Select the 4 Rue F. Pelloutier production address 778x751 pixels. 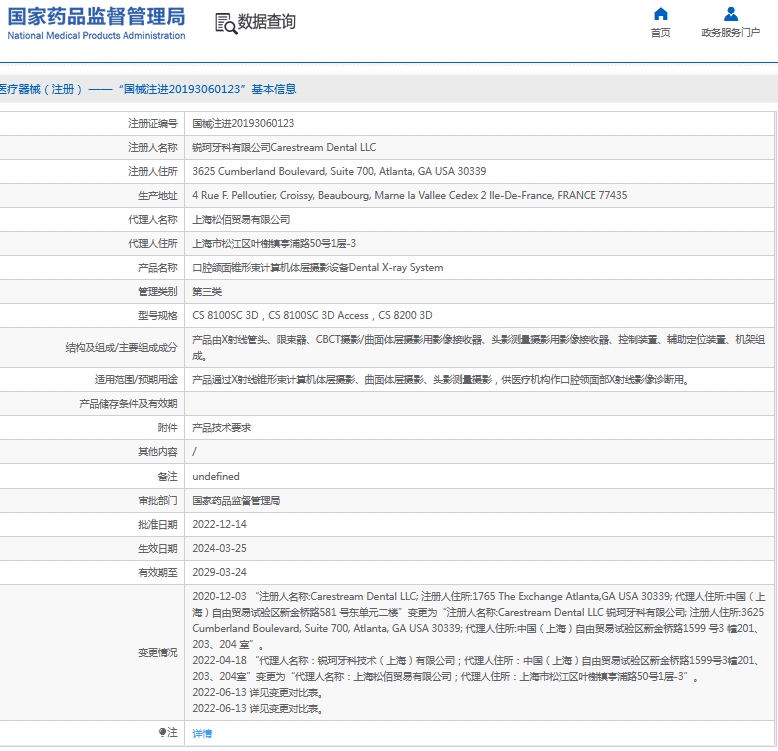pyautogui.click(x=409, y=195)
